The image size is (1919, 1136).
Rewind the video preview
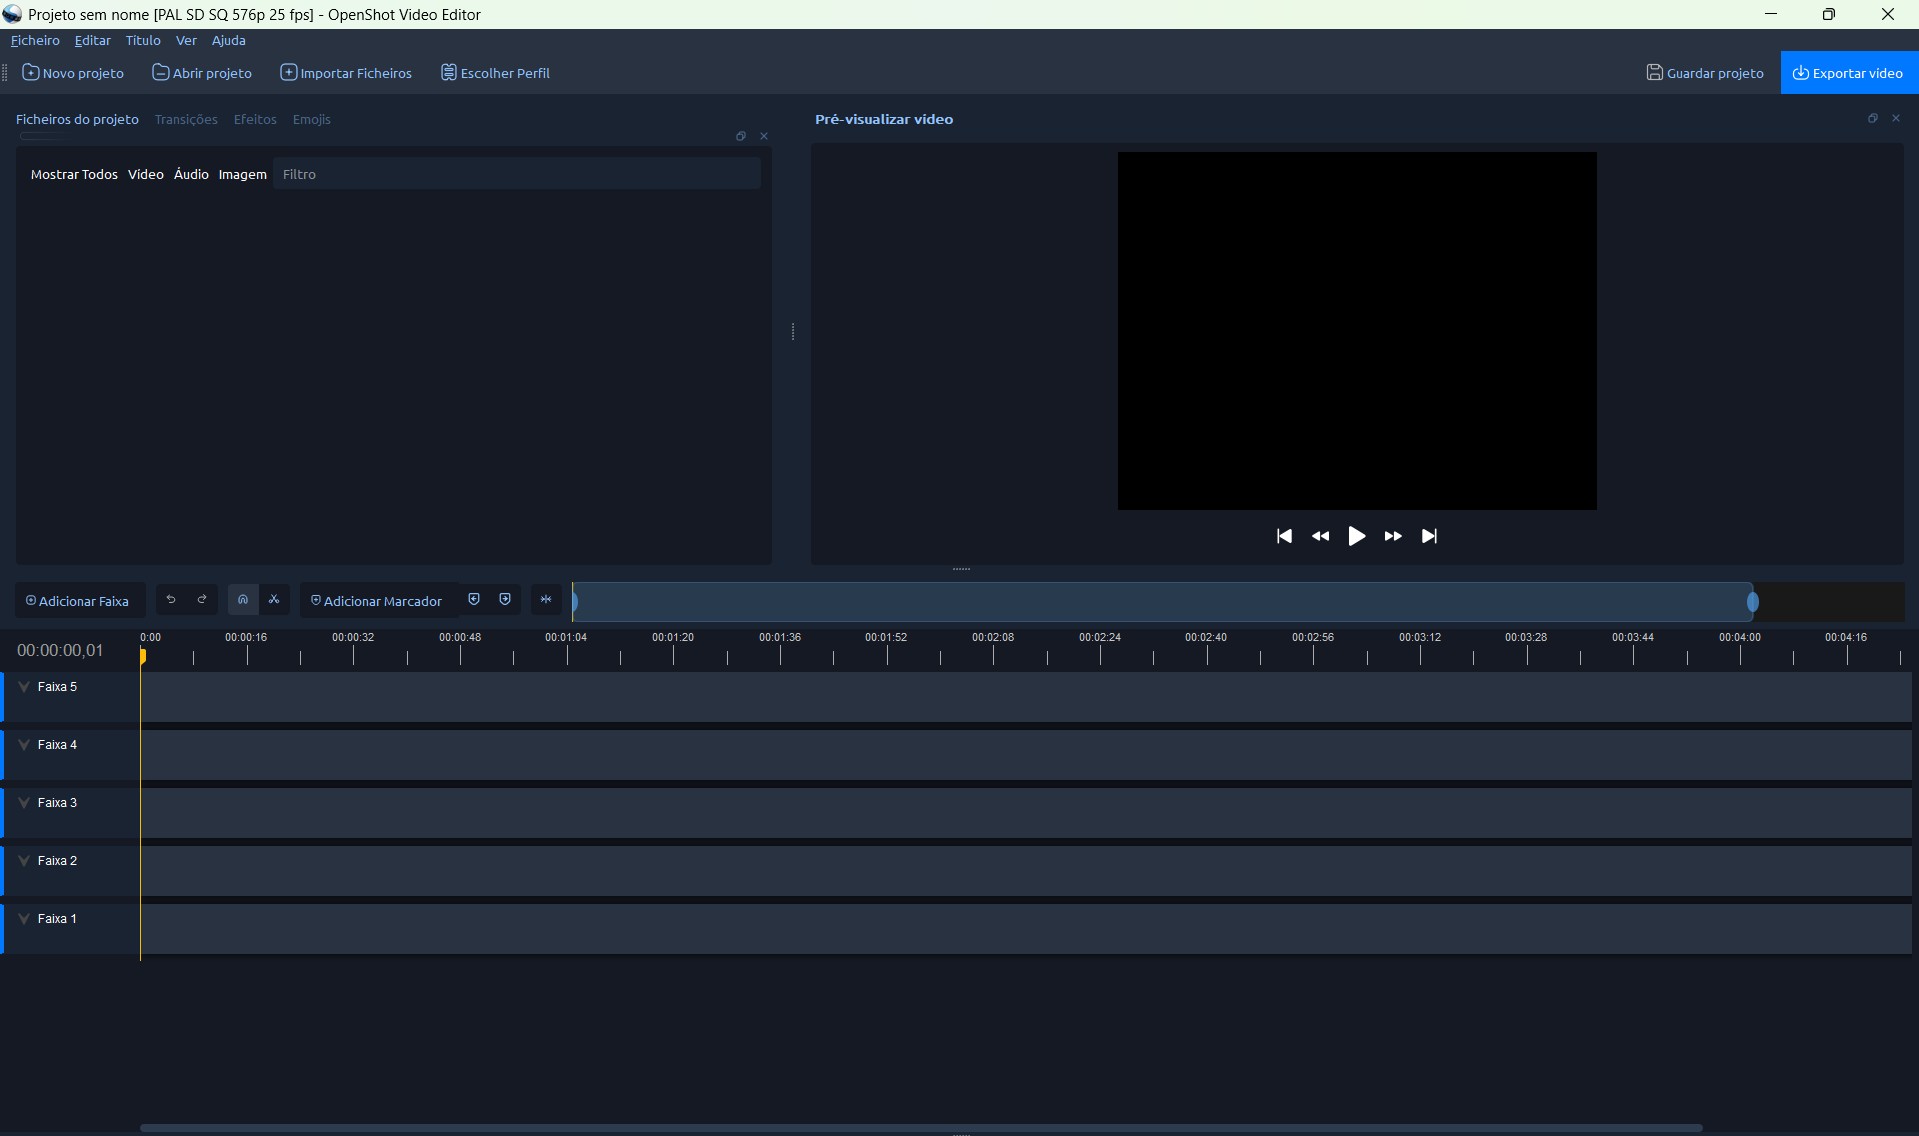pyautogui.click(x=1321, y=536)
